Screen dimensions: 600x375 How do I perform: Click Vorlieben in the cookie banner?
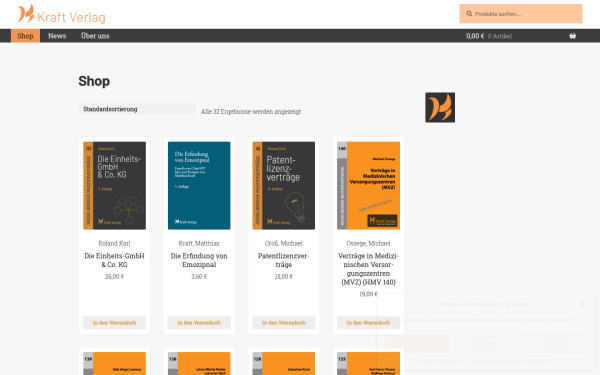(554, 344)
